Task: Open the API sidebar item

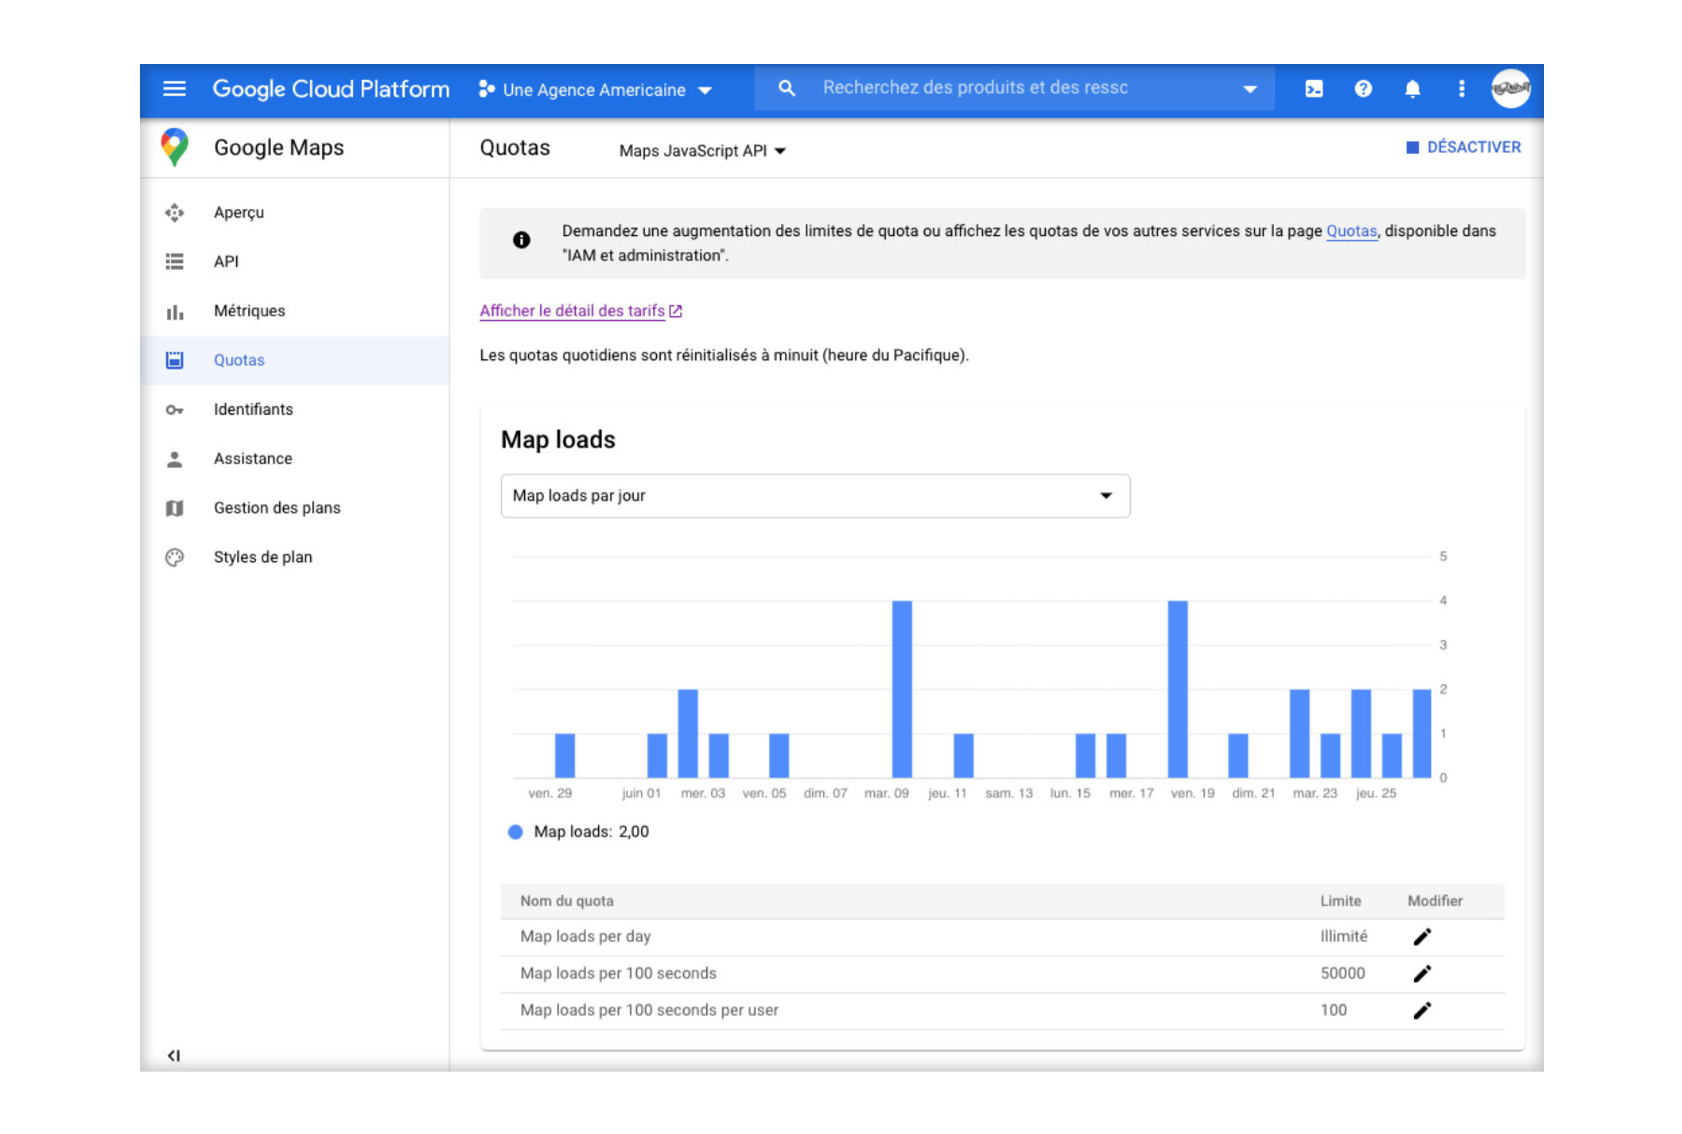Action: (x=226, y=262)
